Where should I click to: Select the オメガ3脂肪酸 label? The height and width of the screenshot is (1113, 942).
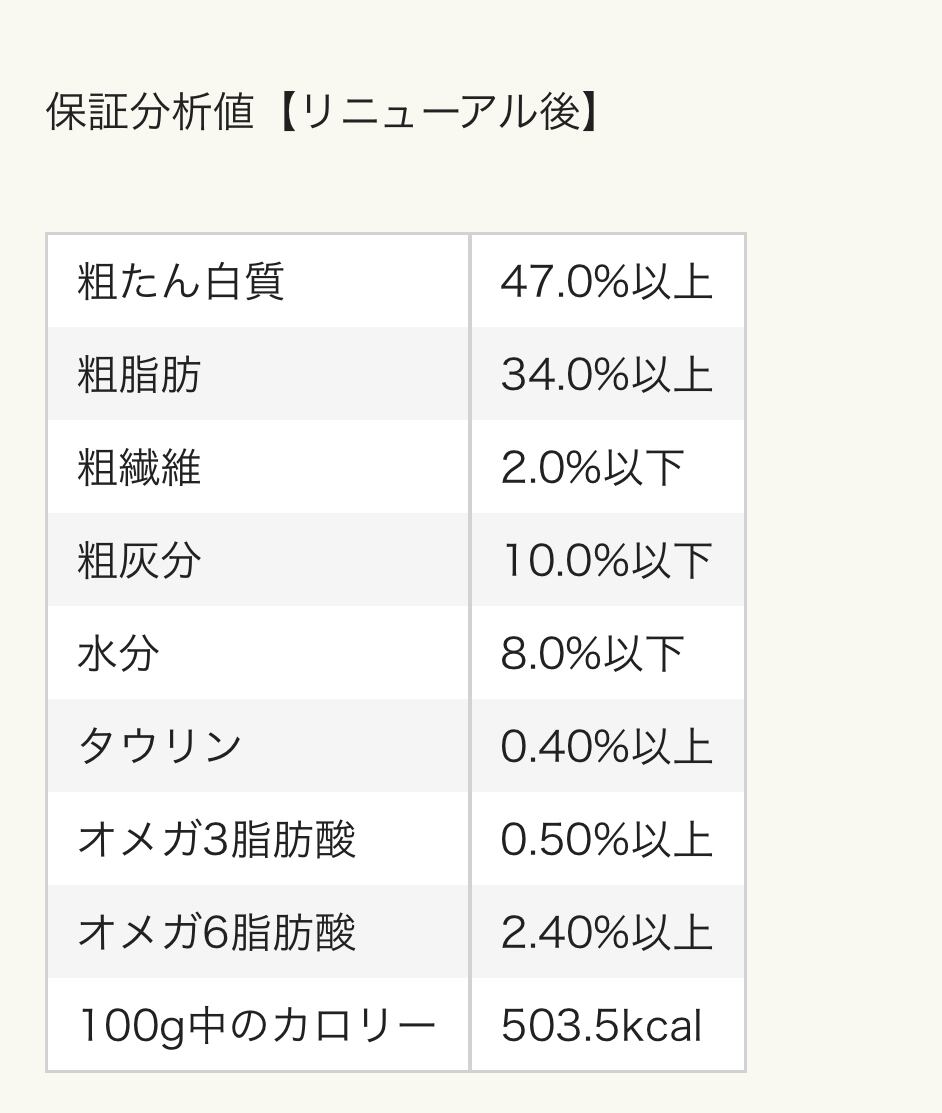coord(216,839)
